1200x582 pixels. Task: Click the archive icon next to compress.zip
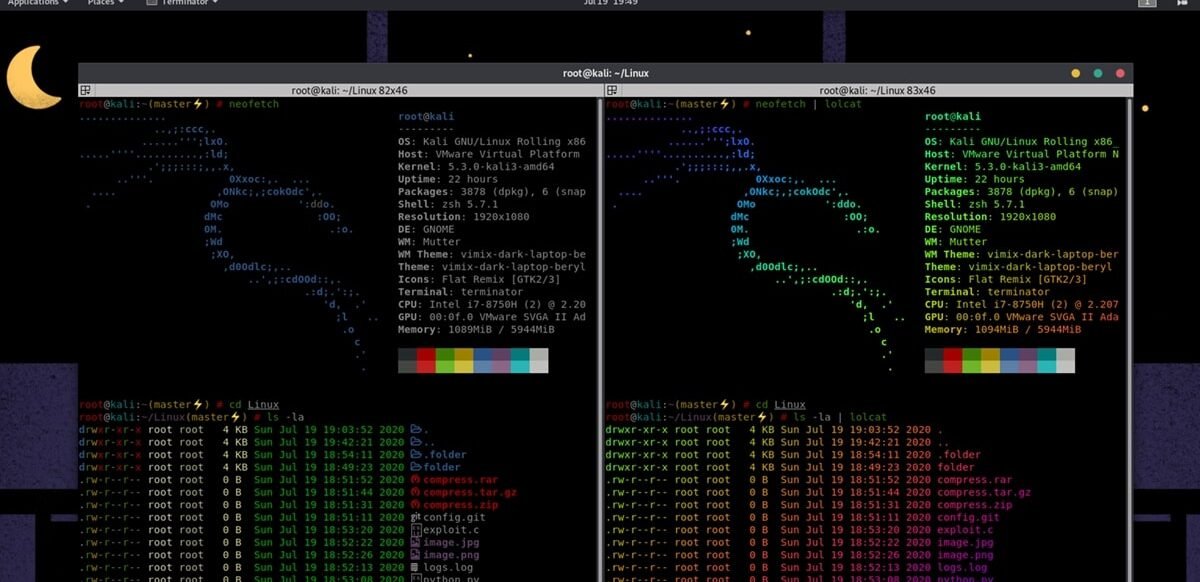click(415, 504)
